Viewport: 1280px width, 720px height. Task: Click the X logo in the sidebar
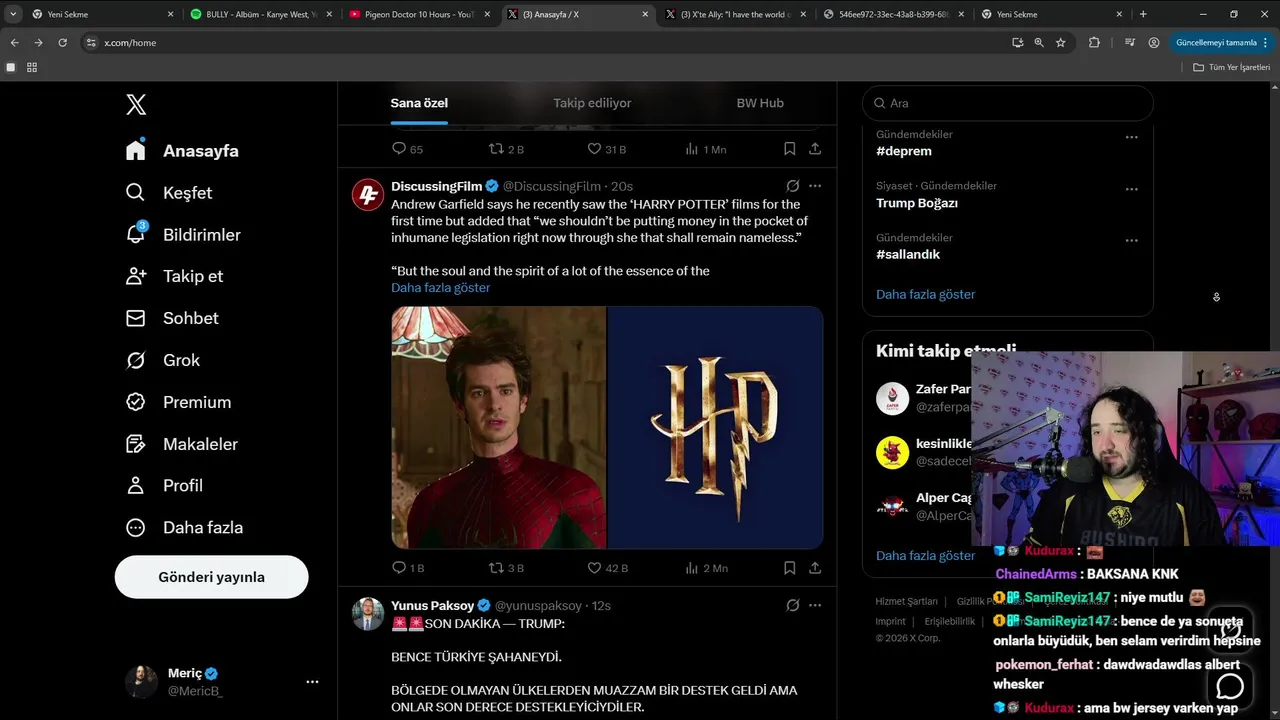point(136,104)
